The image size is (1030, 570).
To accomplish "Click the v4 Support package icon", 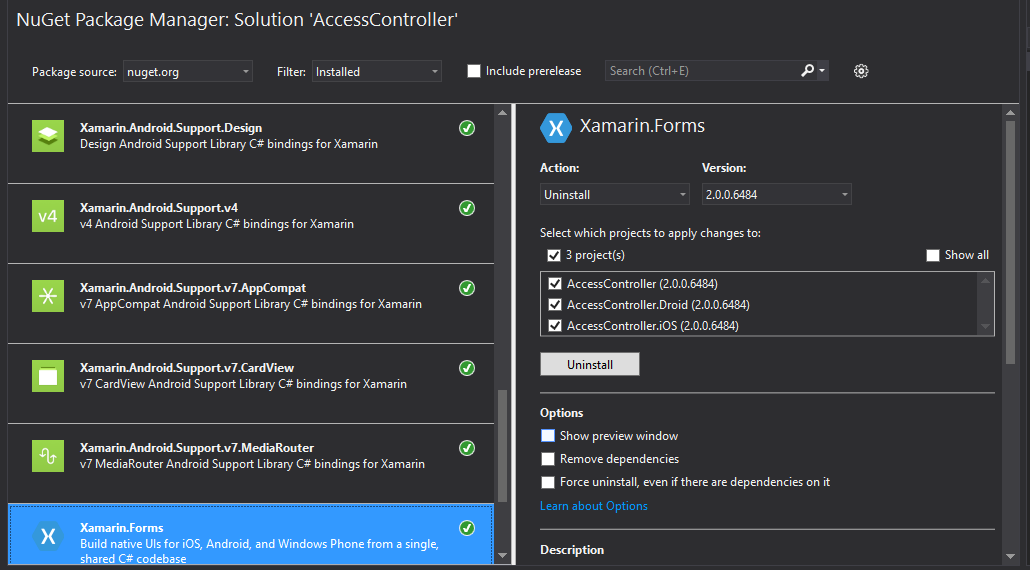I will click(48, 216).
